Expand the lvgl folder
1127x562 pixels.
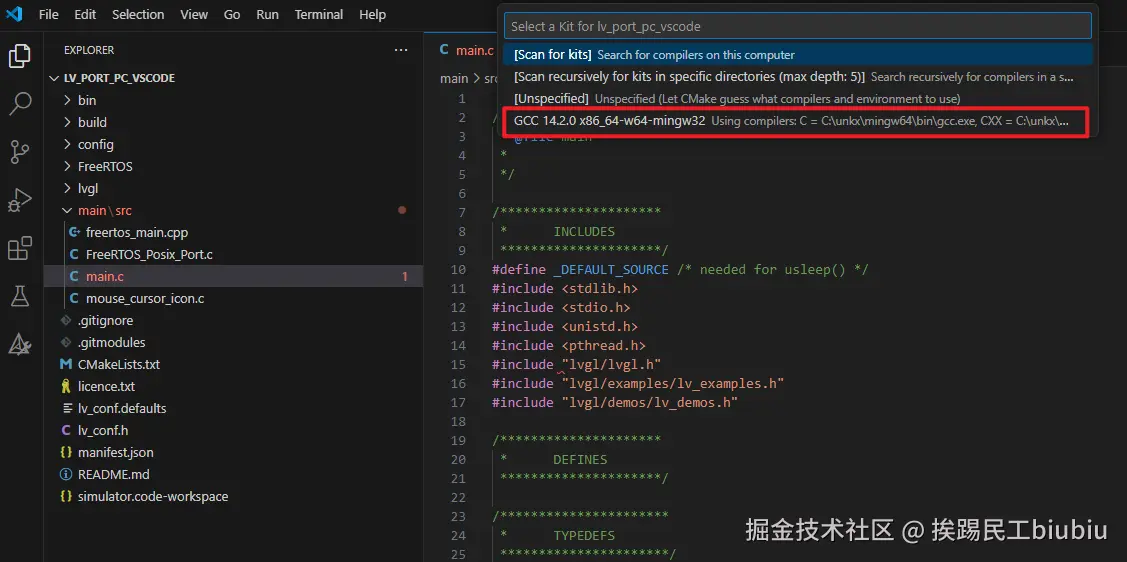(234, 188)
